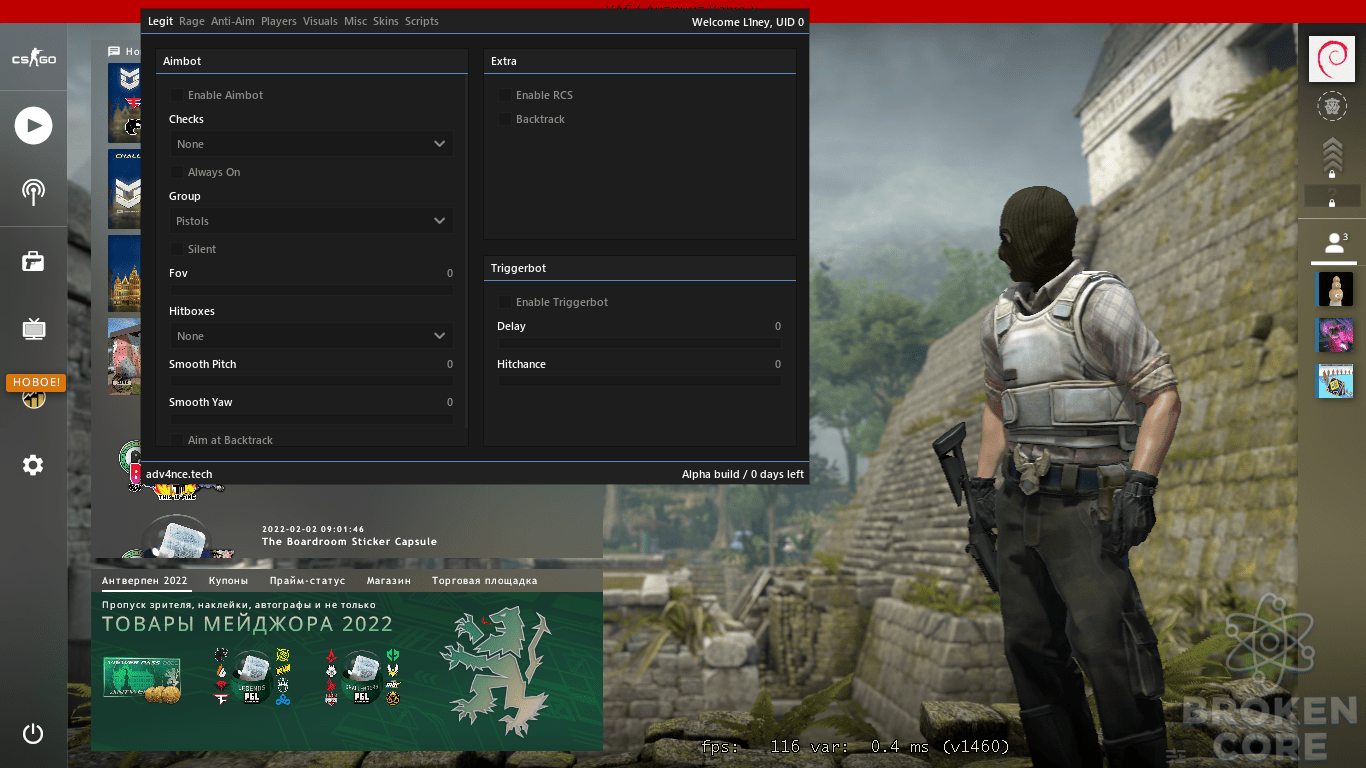Open the Play menu button

click(x=33, y=126)
